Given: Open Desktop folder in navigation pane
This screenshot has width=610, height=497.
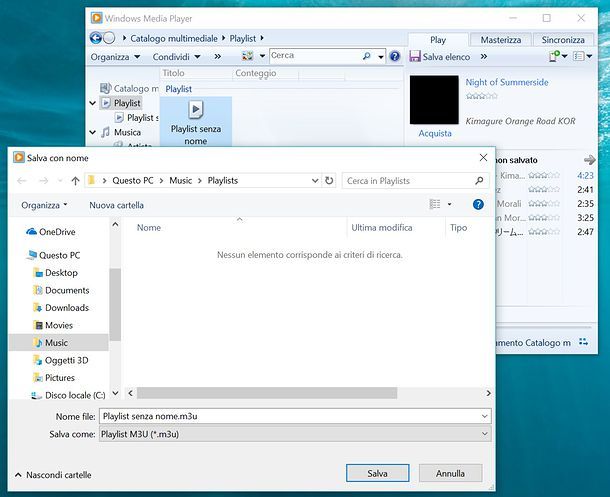Looking at the screenshot, I should pyautogui.click(x=55, y=273).
